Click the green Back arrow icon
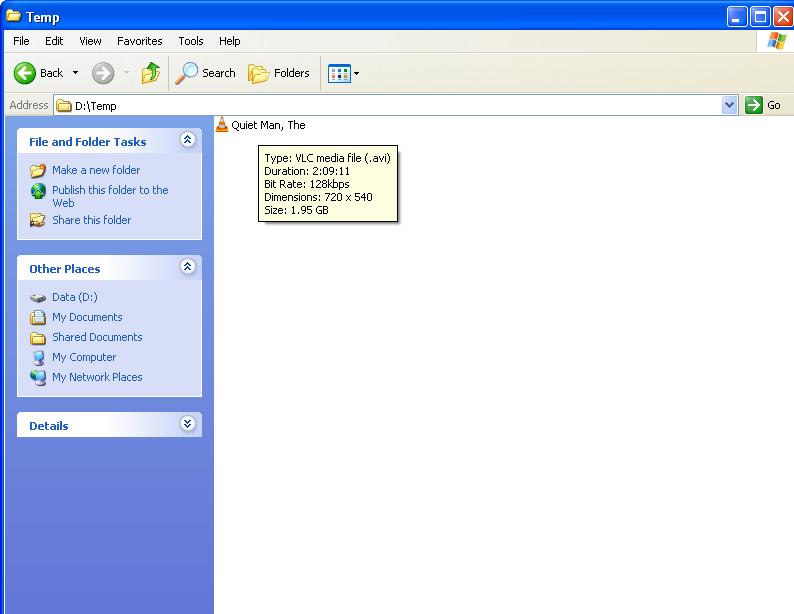This screenshot has height=614, width=794. coord(25,73)
